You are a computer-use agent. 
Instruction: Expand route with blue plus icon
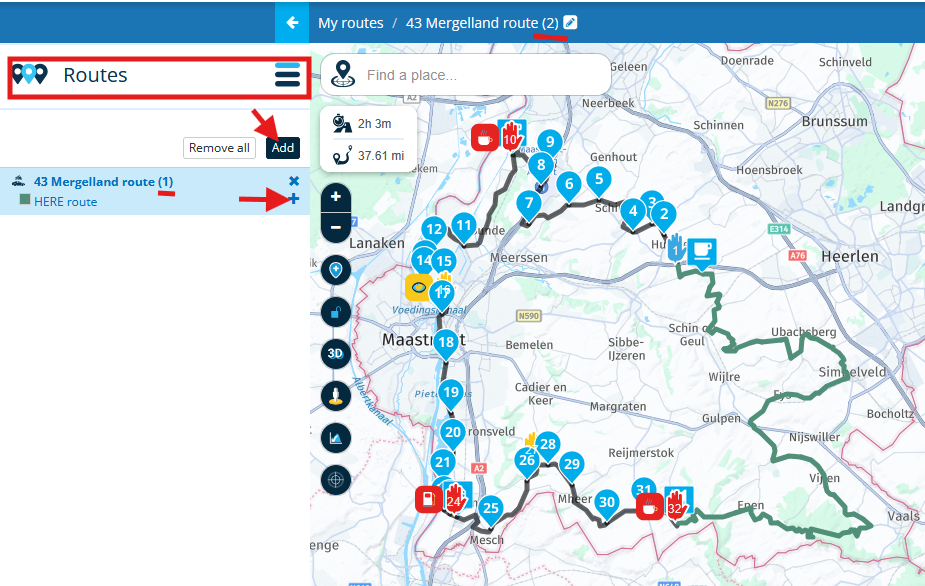pos(294,200)
